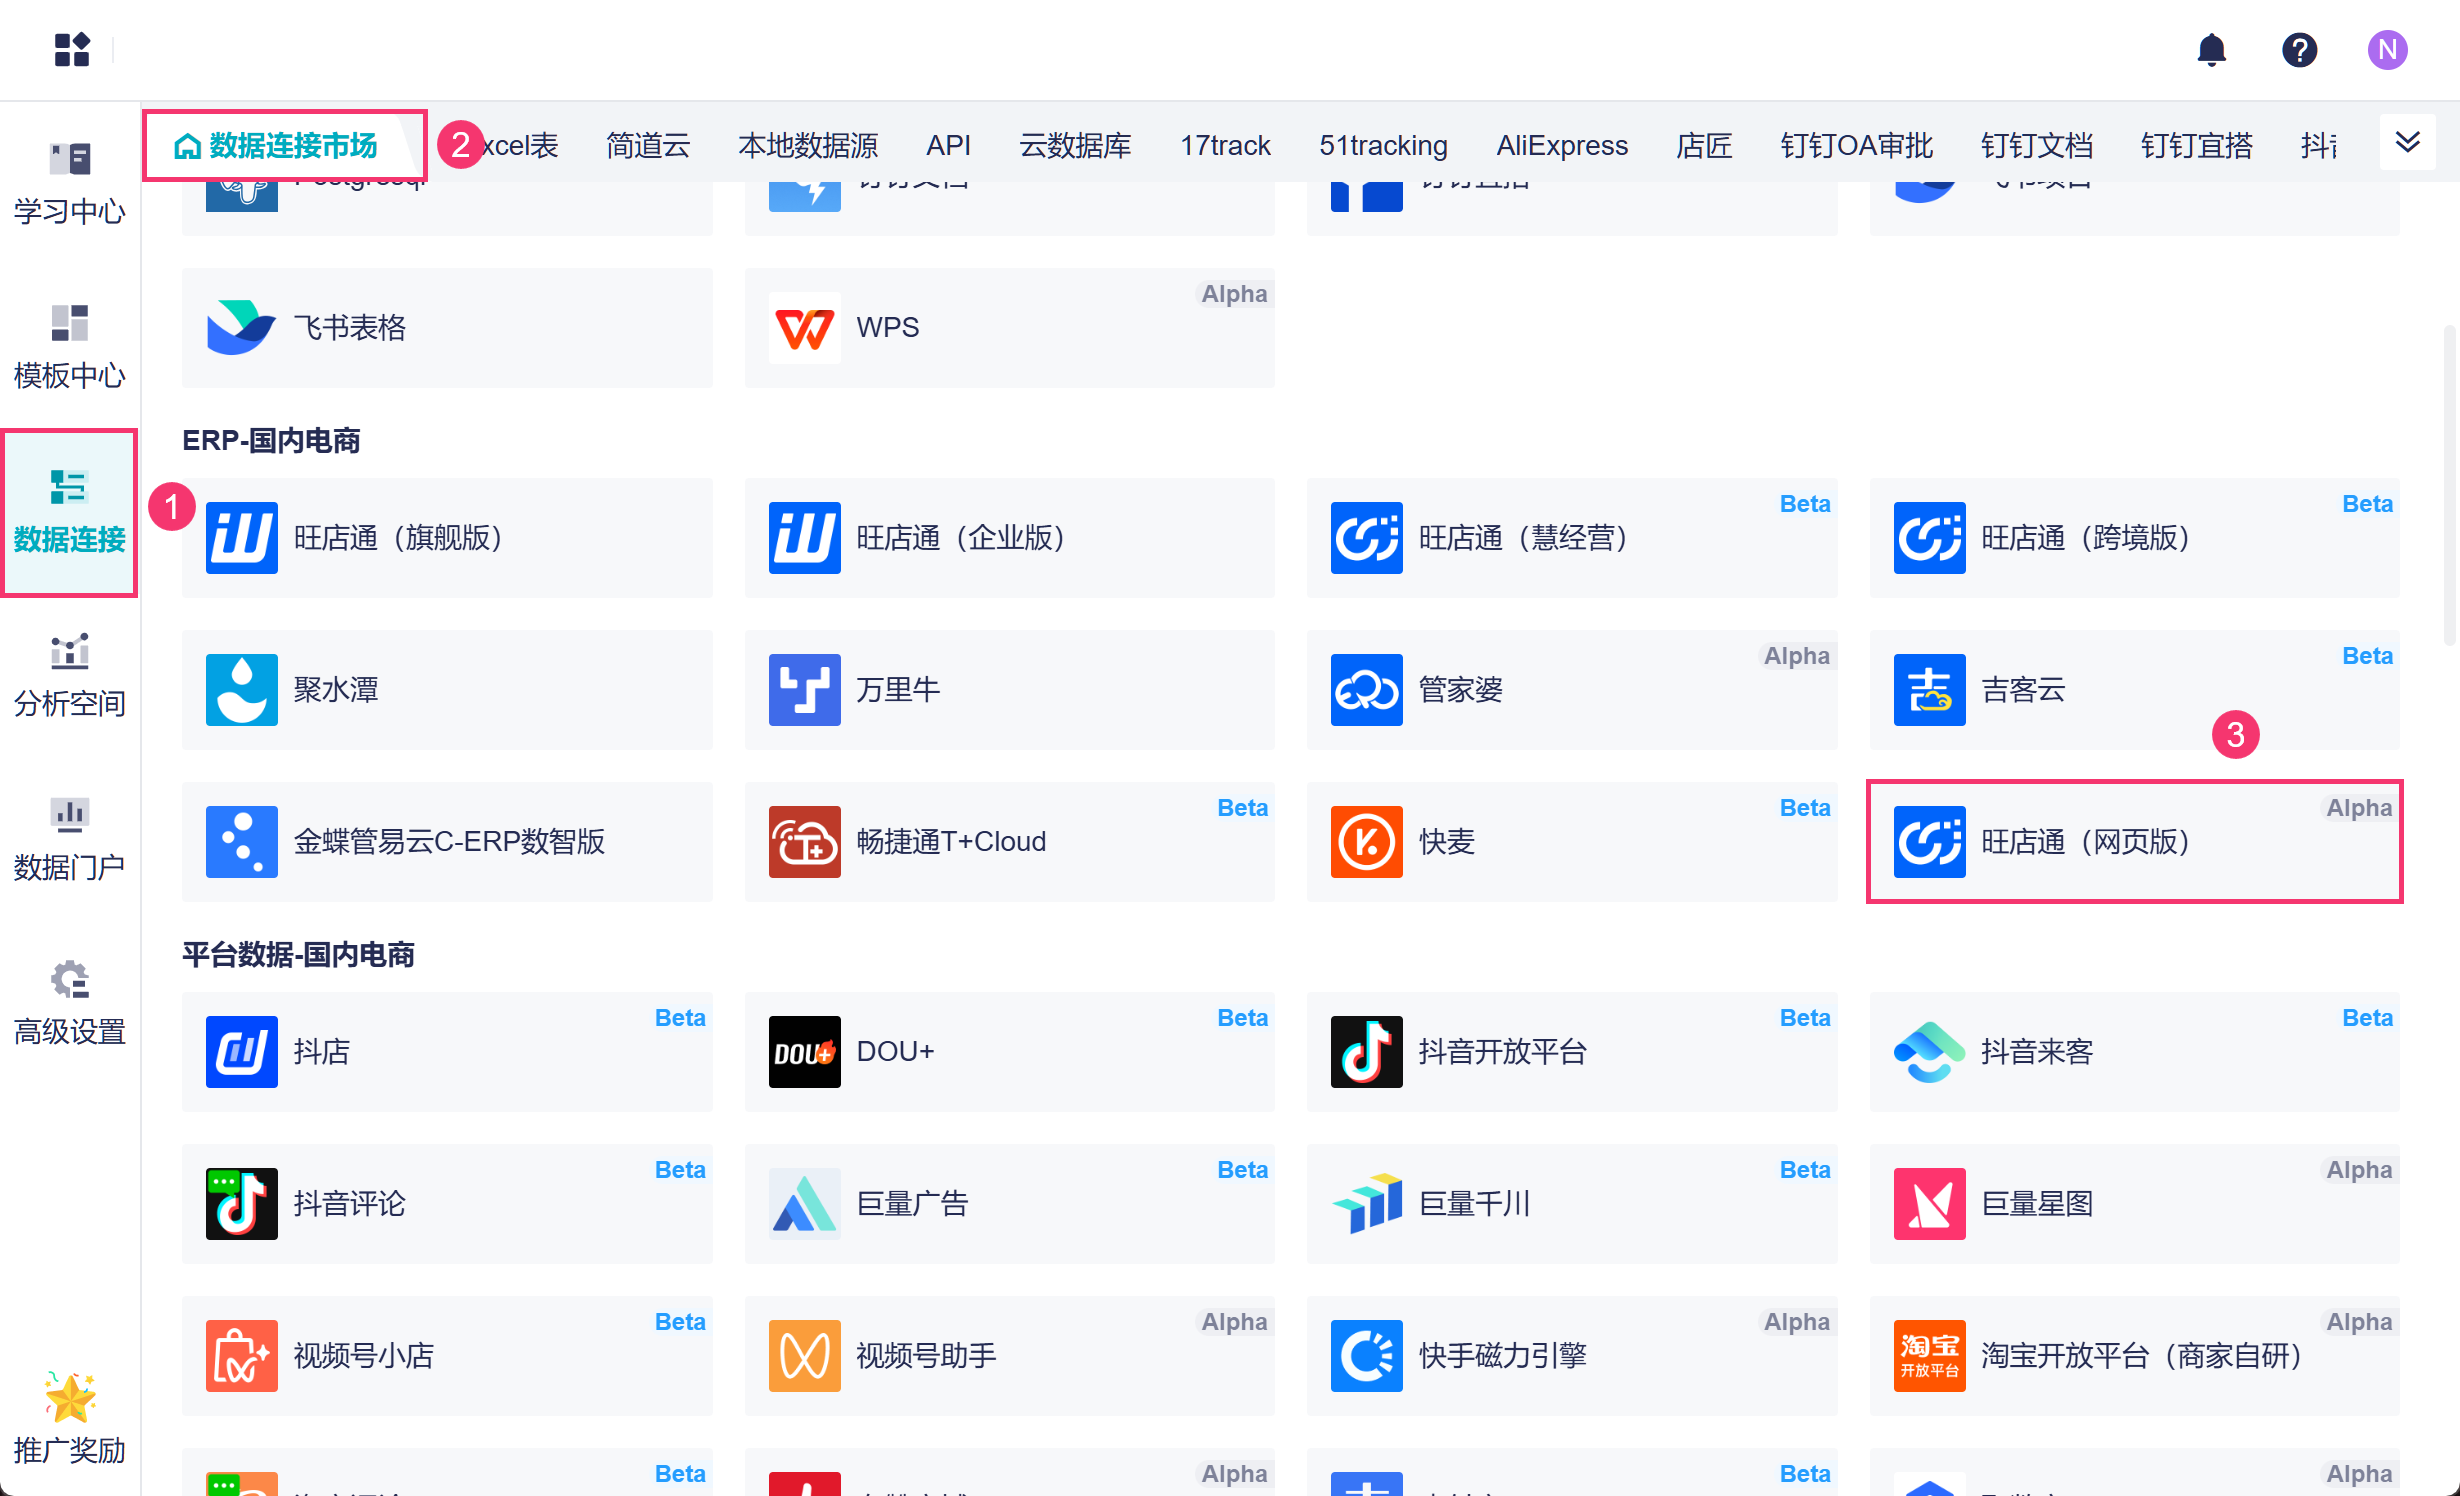Click the 吉客云 logo icon
This screenshot has height=1496, width=2460.
click(x=1929, y=690)
